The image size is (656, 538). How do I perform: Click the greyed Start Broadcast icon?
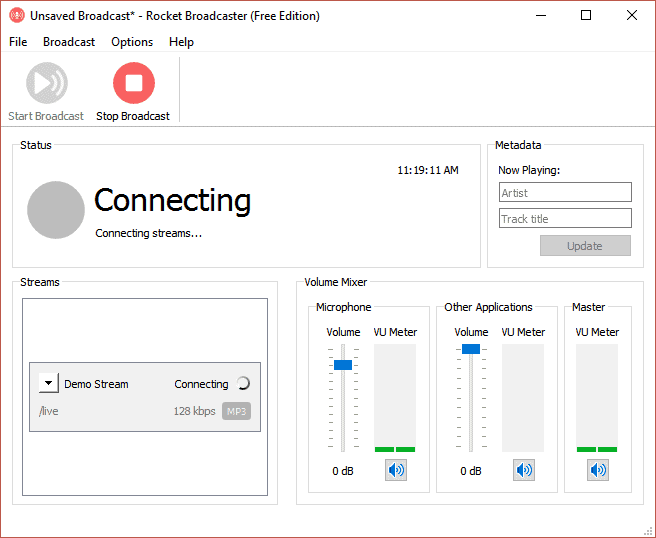[46, 82]
